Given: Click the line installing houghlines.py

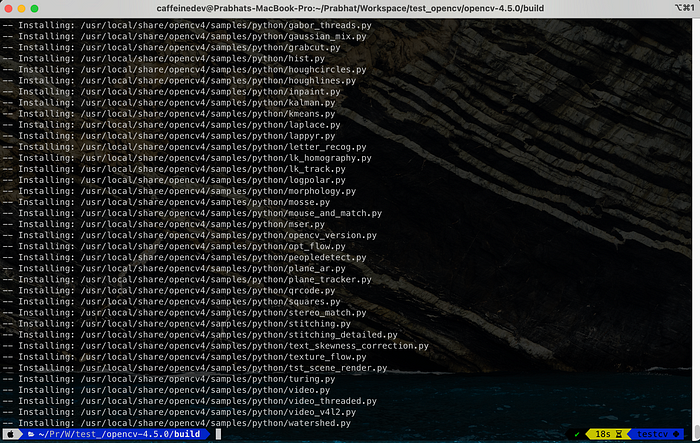Looking at the screenshot, I should tap(179, 81).
